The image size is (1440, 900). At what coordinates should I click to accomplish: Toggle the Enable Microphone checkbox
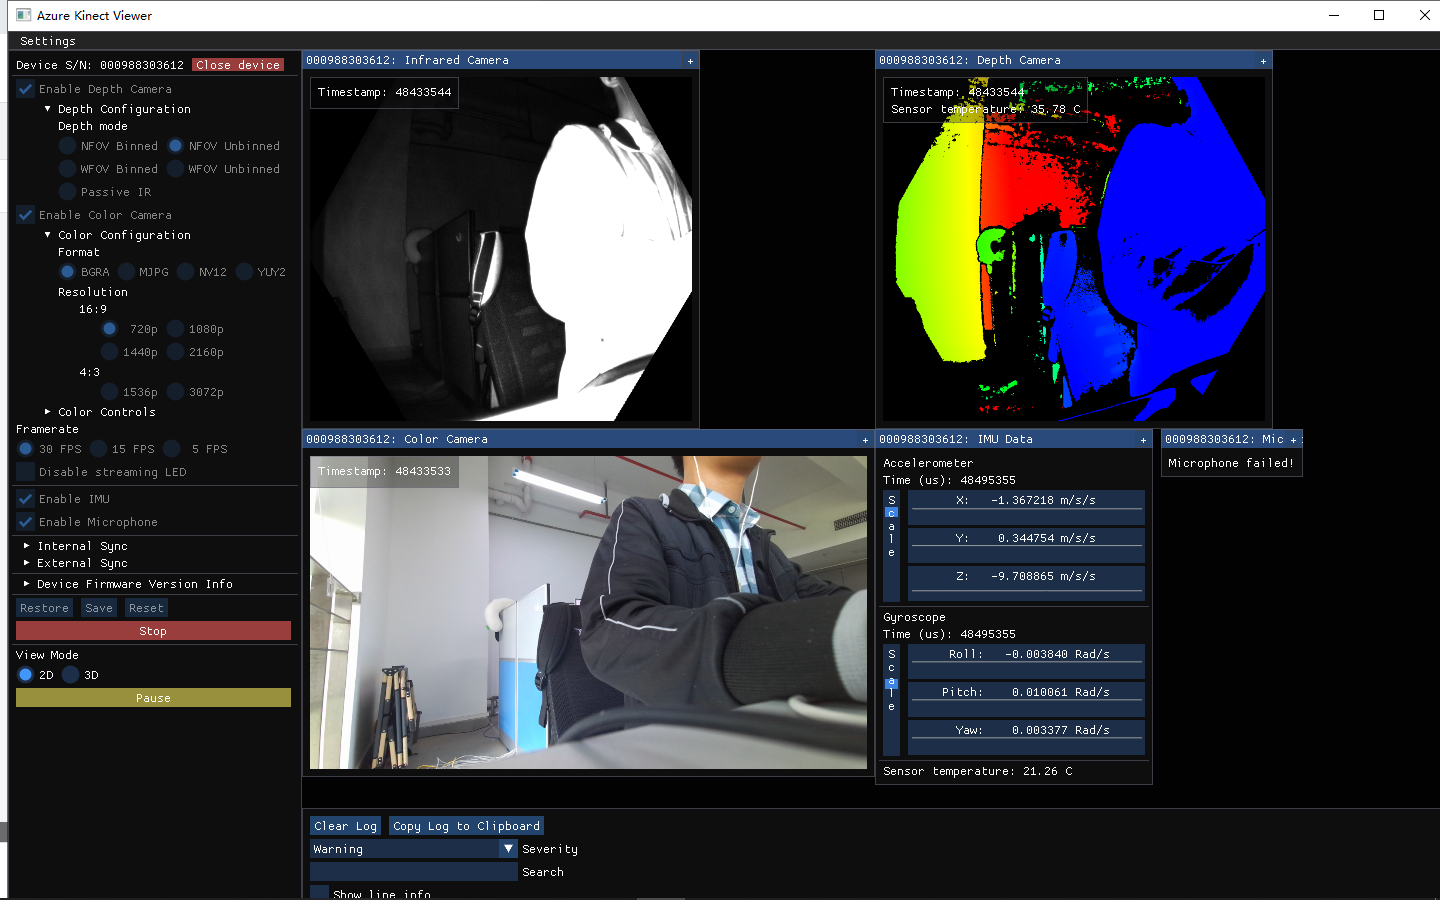[25, 522]
